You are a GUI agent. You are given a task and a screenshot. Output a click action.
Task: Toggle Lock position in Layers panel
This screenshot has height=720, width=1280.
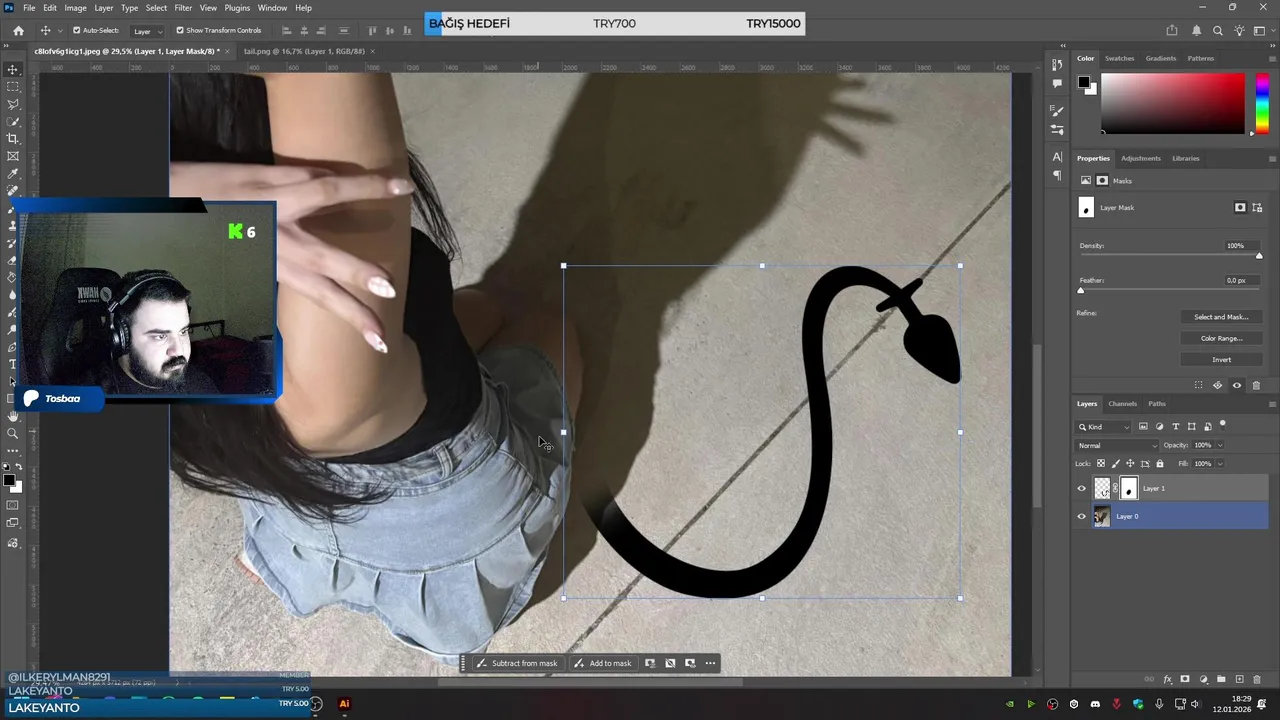(x=1130, y=463)
